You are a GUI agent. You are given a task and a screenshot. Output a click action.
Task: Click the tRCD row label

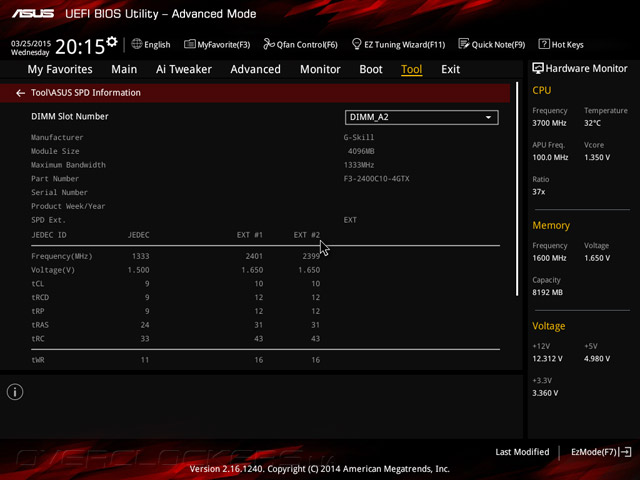40,298
